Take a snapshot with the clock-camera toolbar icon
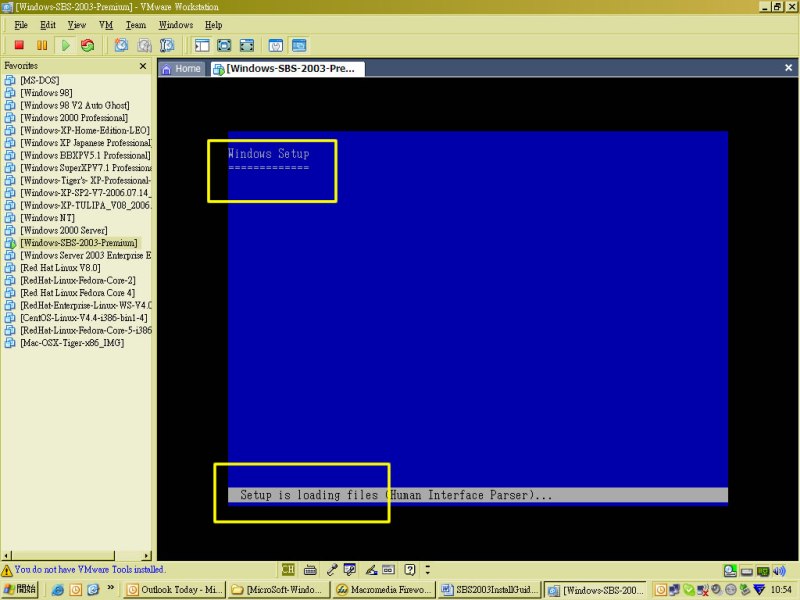Screen dimensions: 800x600 pyautogui.click(x=121, y=45)
